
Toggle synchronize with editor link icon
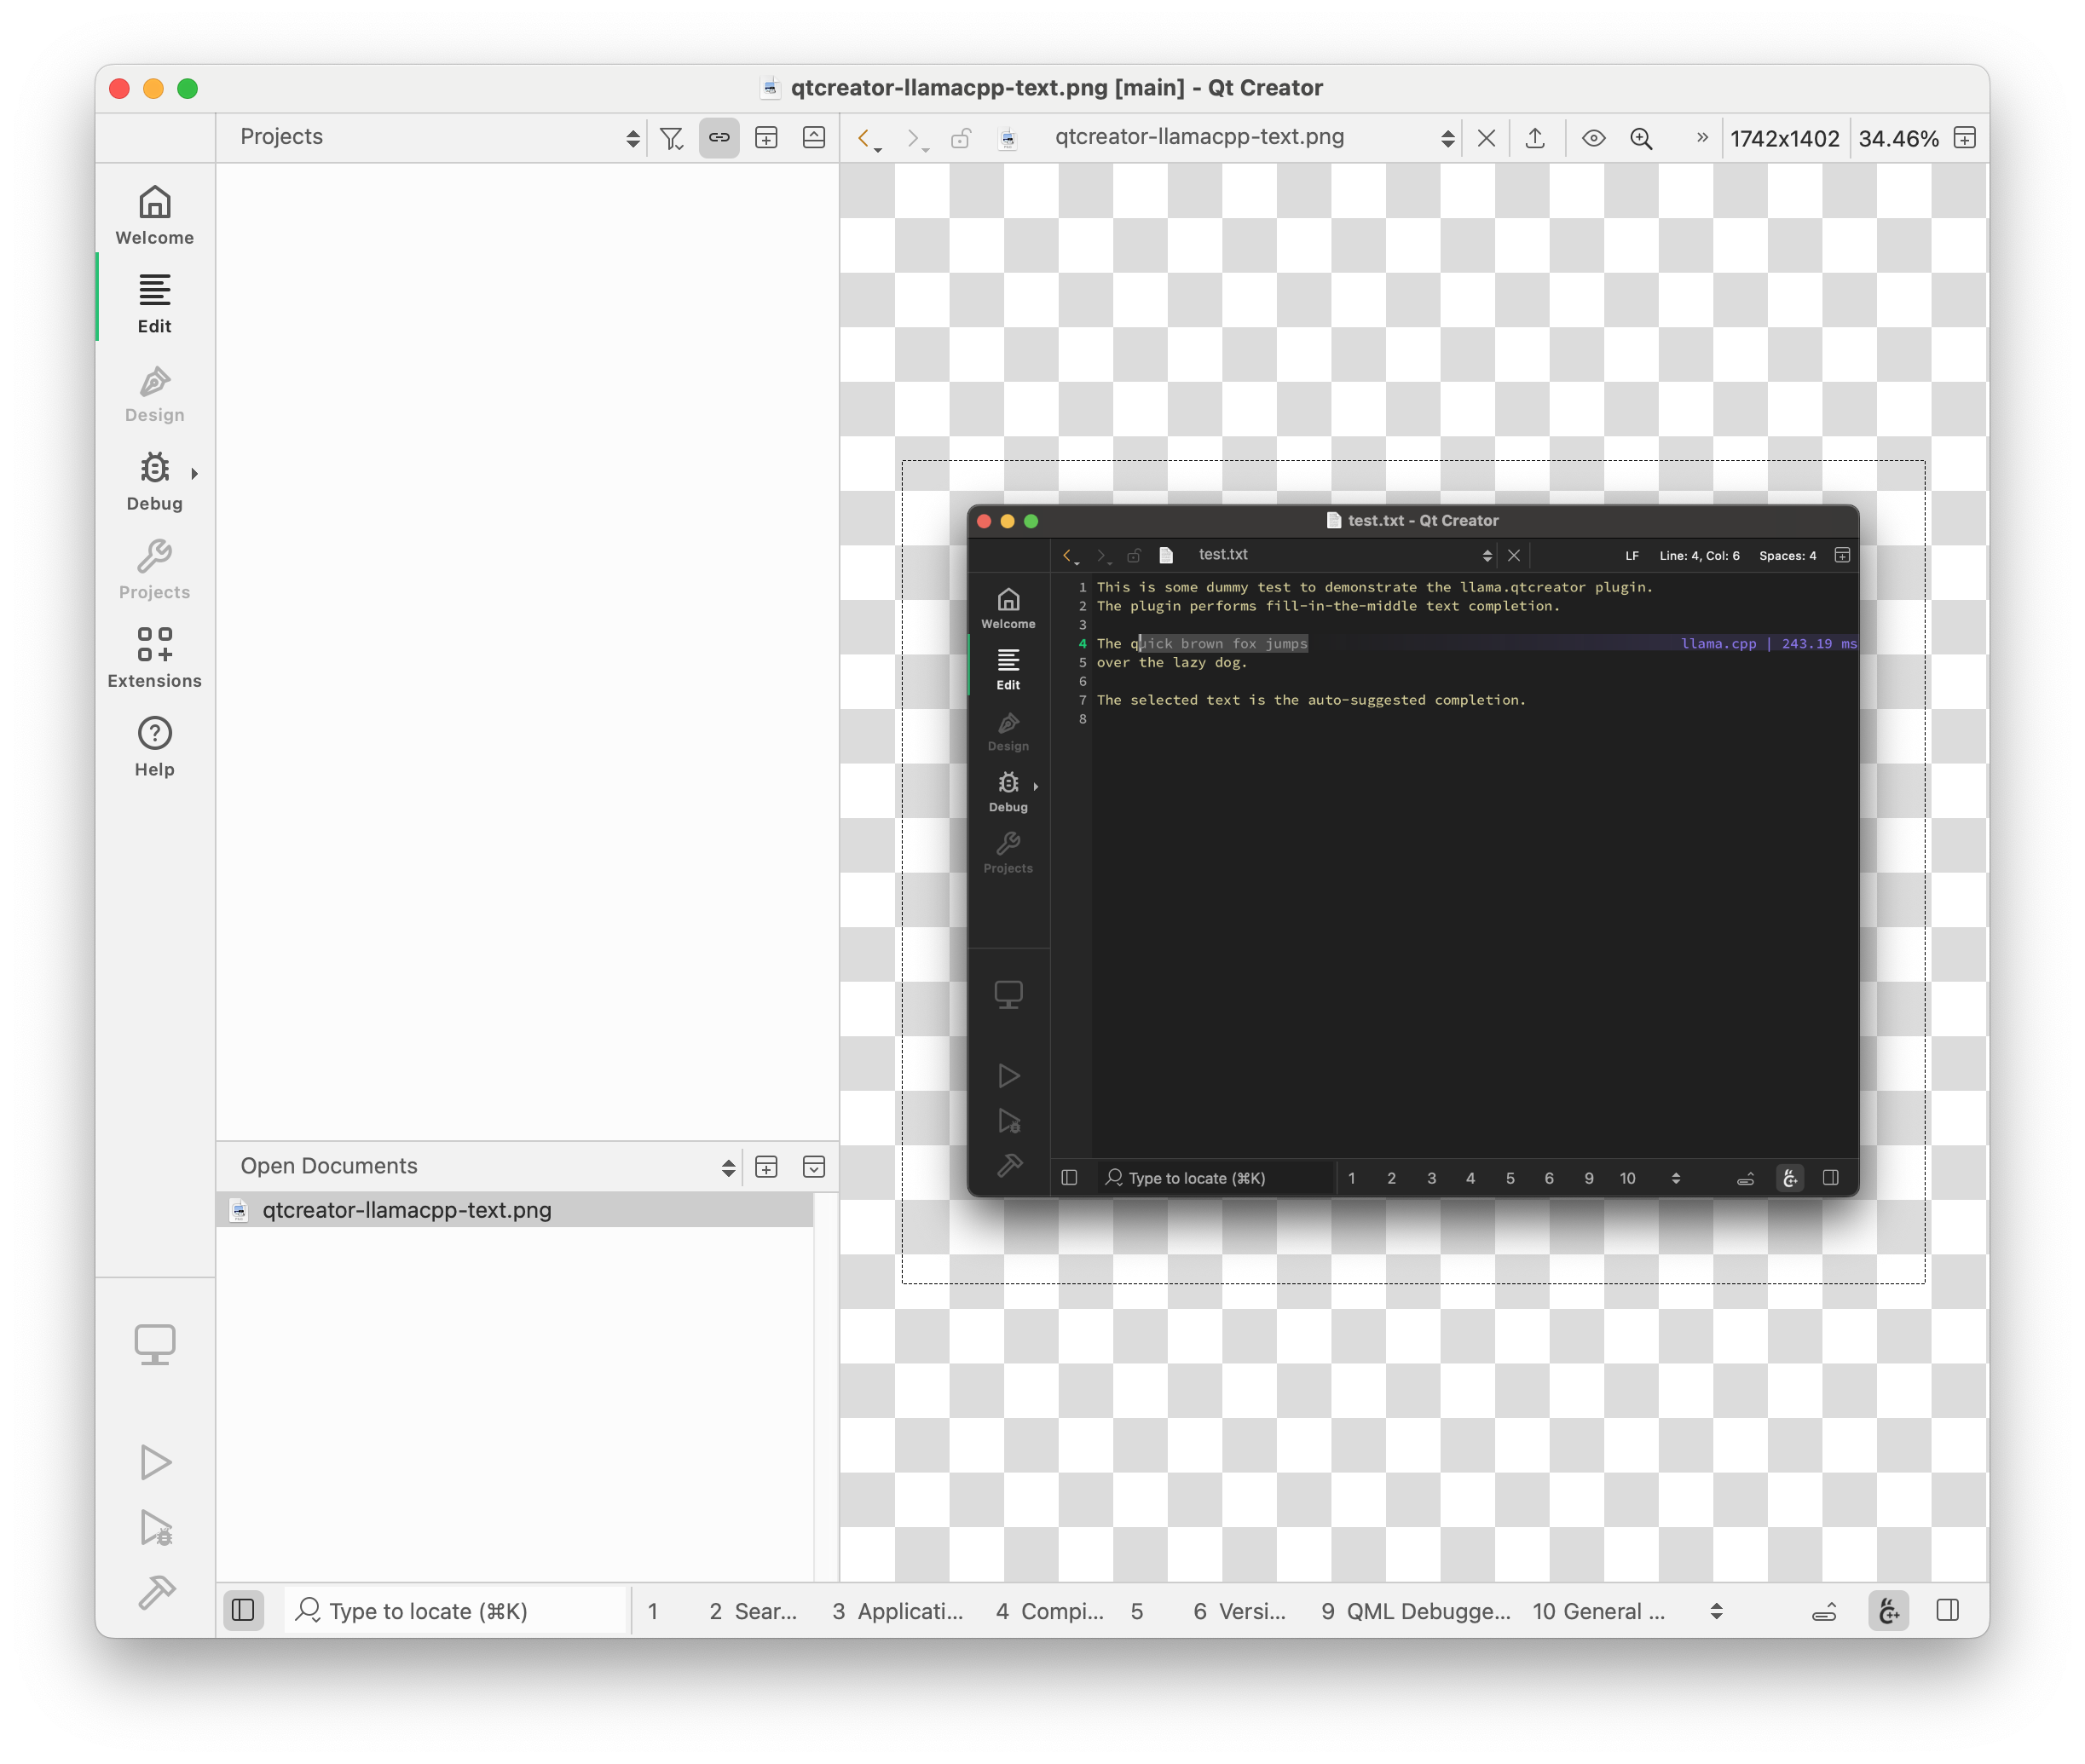719,138
